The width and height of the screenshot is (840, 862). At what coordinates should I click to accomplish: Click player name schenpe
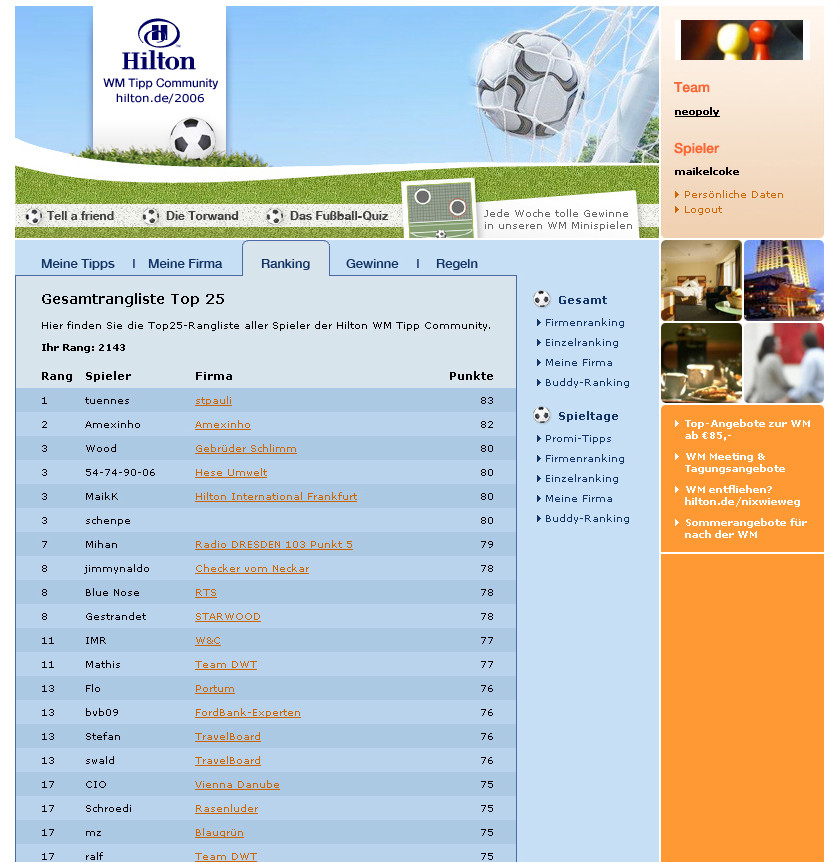coord(108,521)
